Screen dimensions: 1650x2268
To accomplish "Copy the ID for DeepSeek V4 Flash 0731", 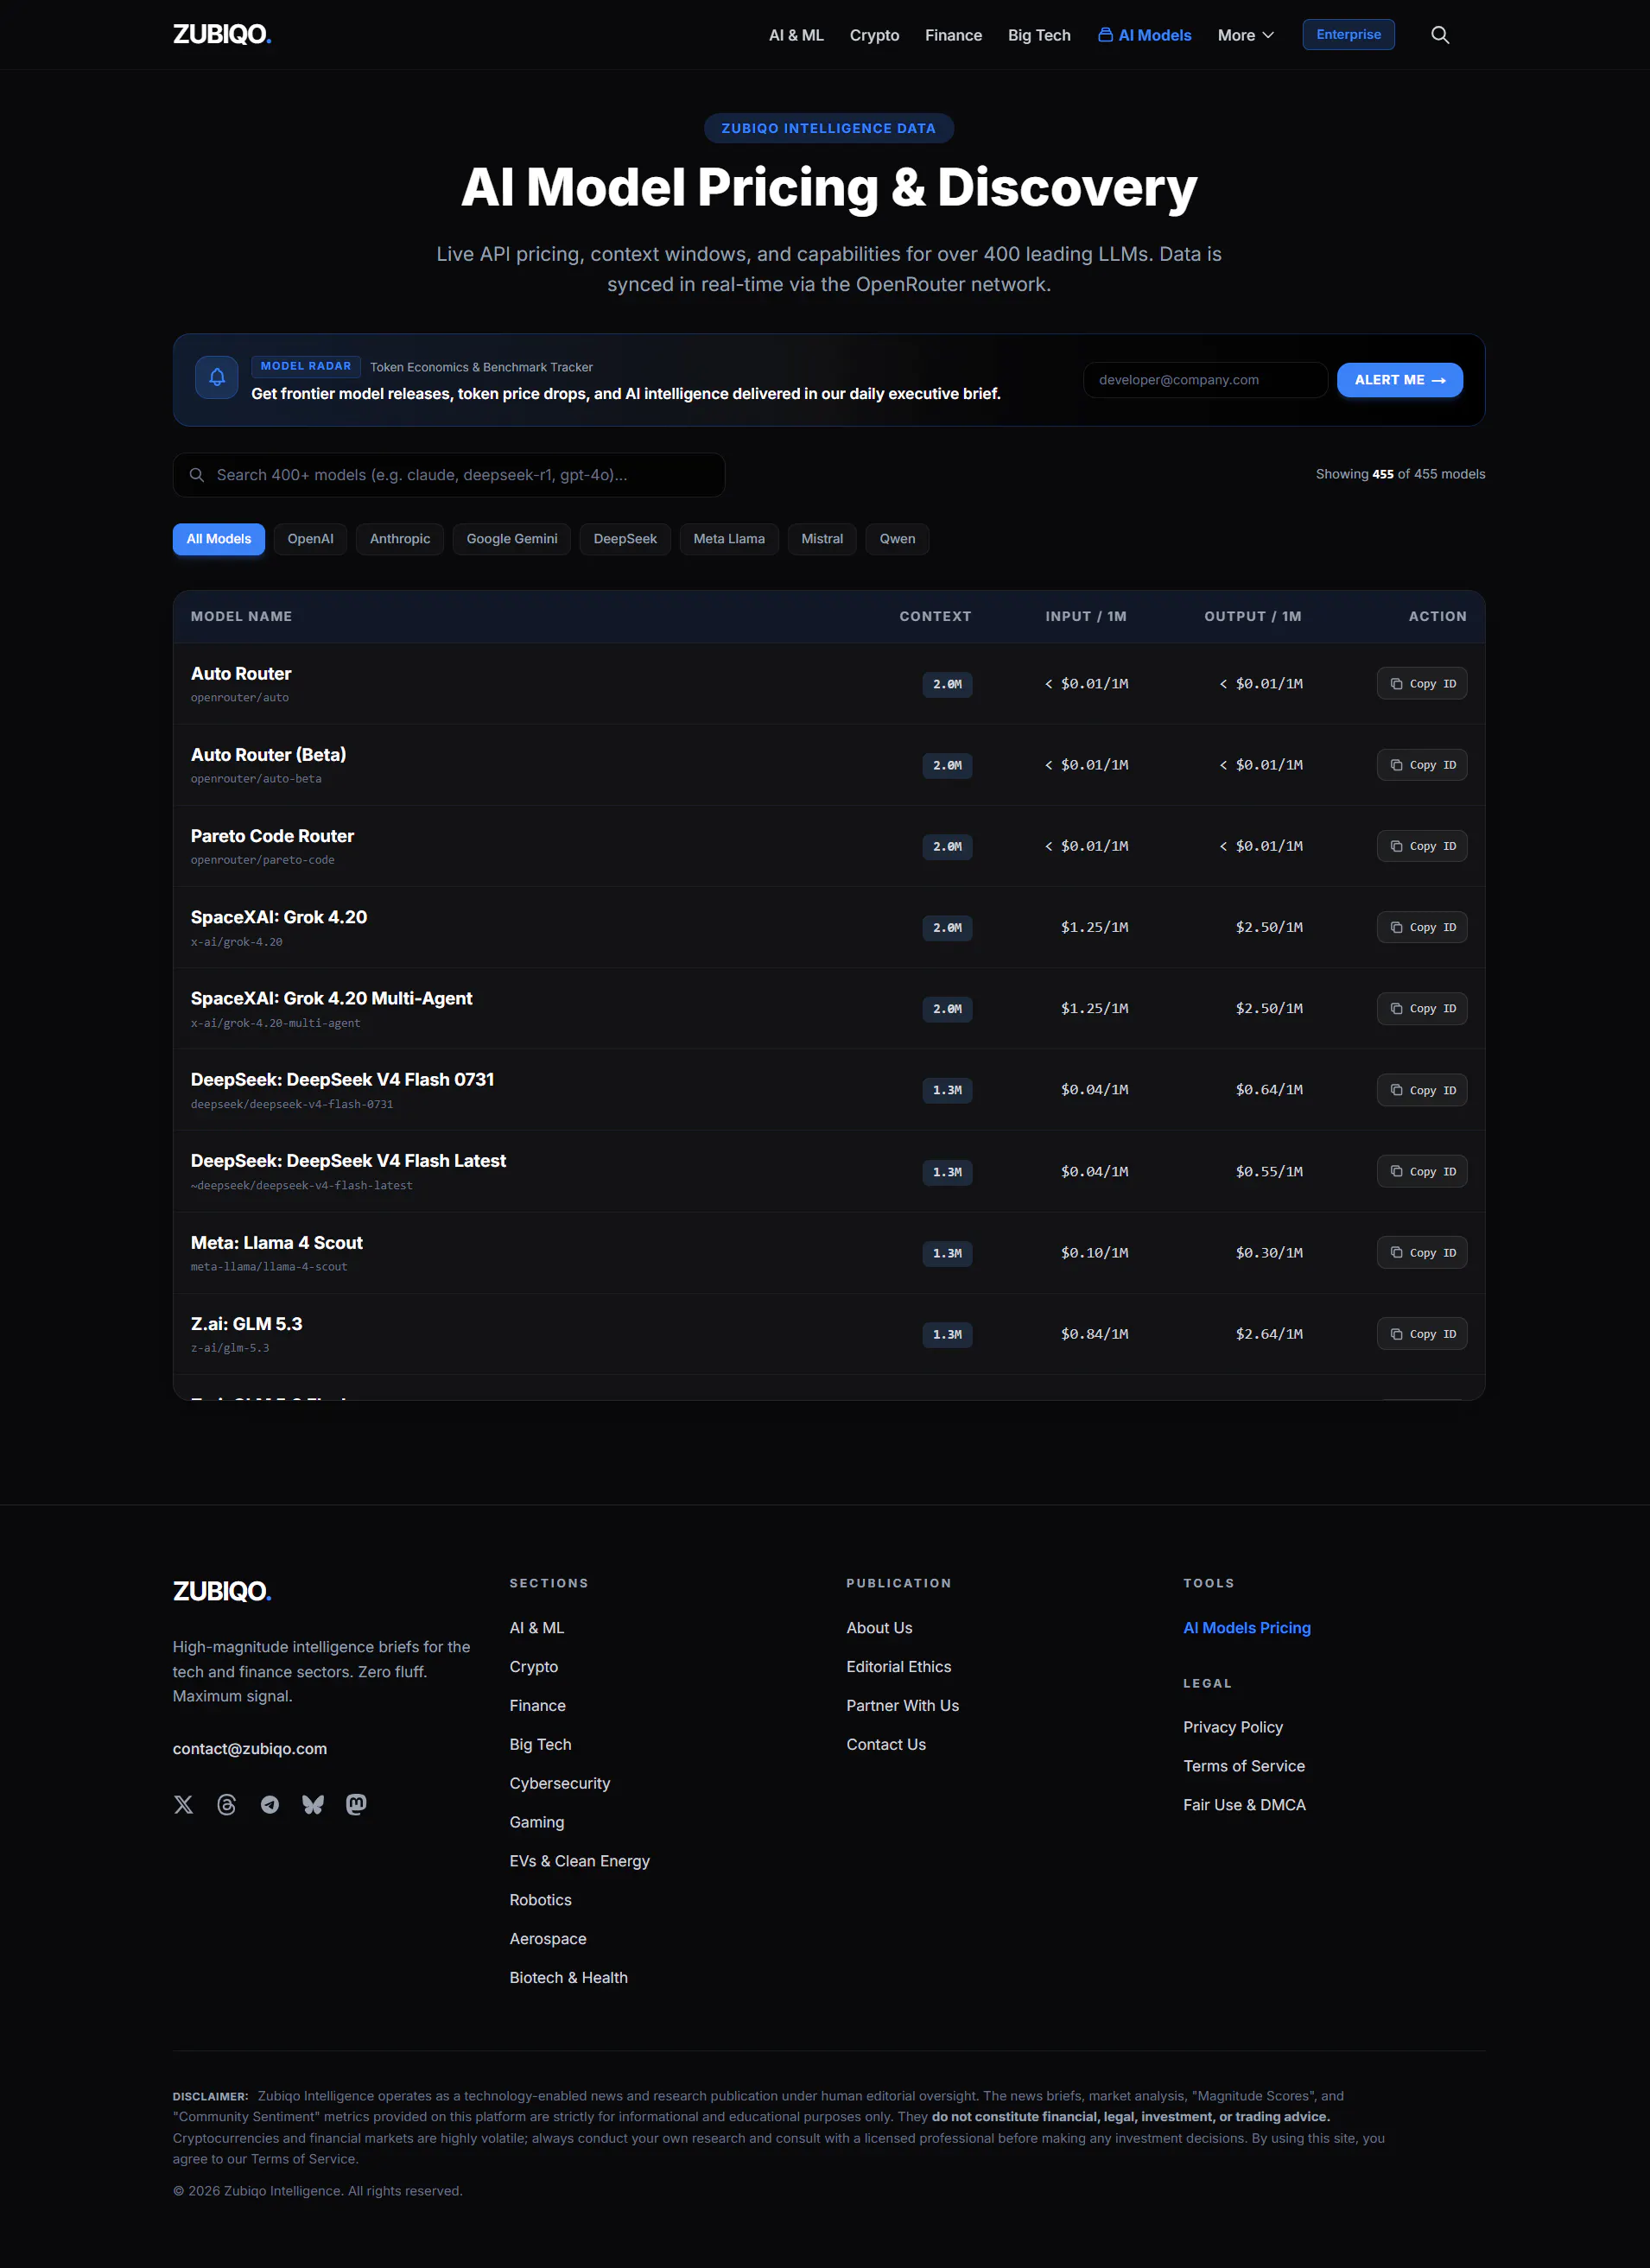I will pyautogui.click(x=1422, y=1090).
